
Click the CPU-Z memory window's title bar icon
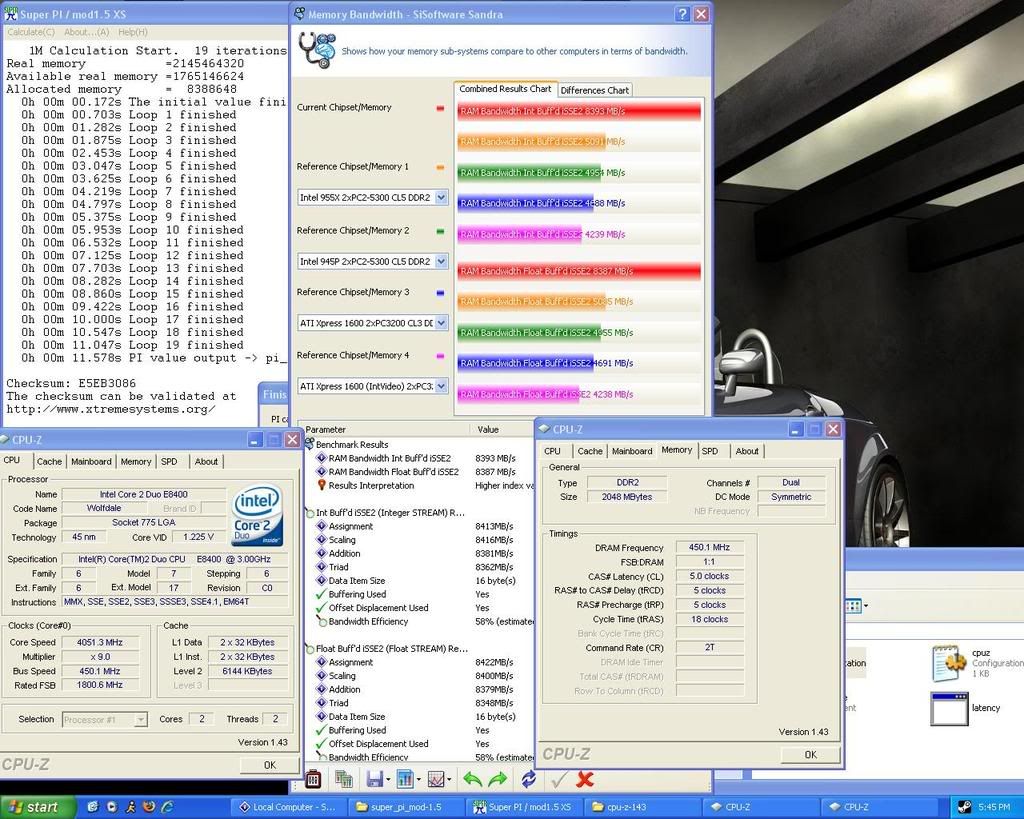click(x=544, y=429)
